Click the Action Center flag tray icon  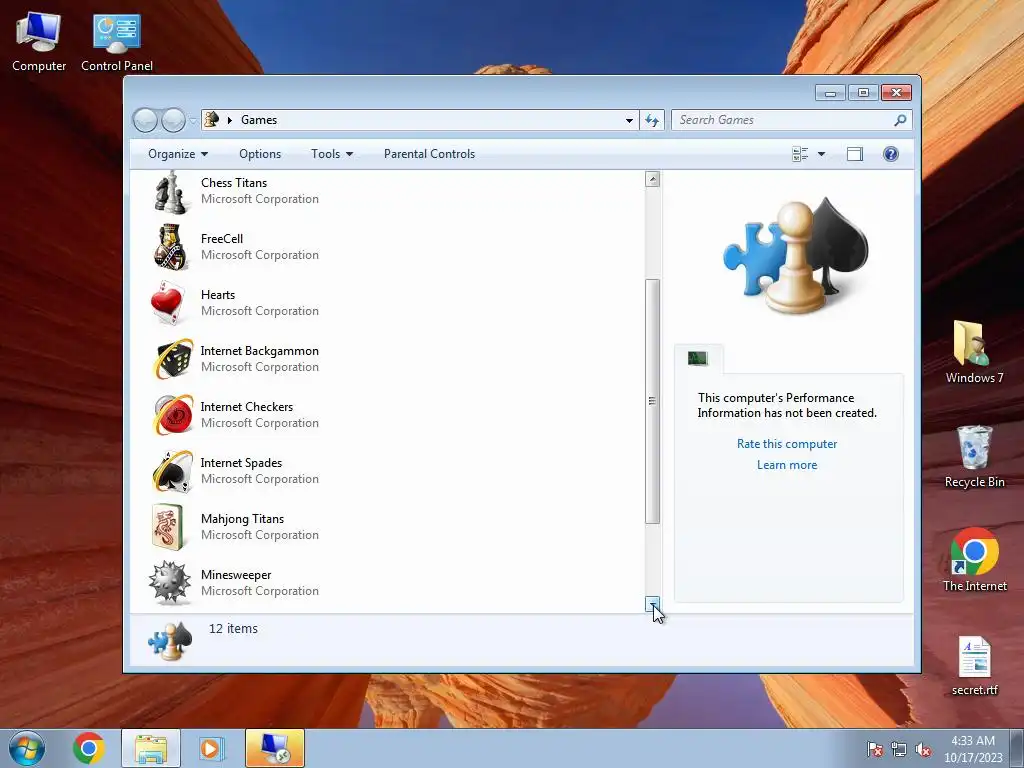click(x=874, y=749)
